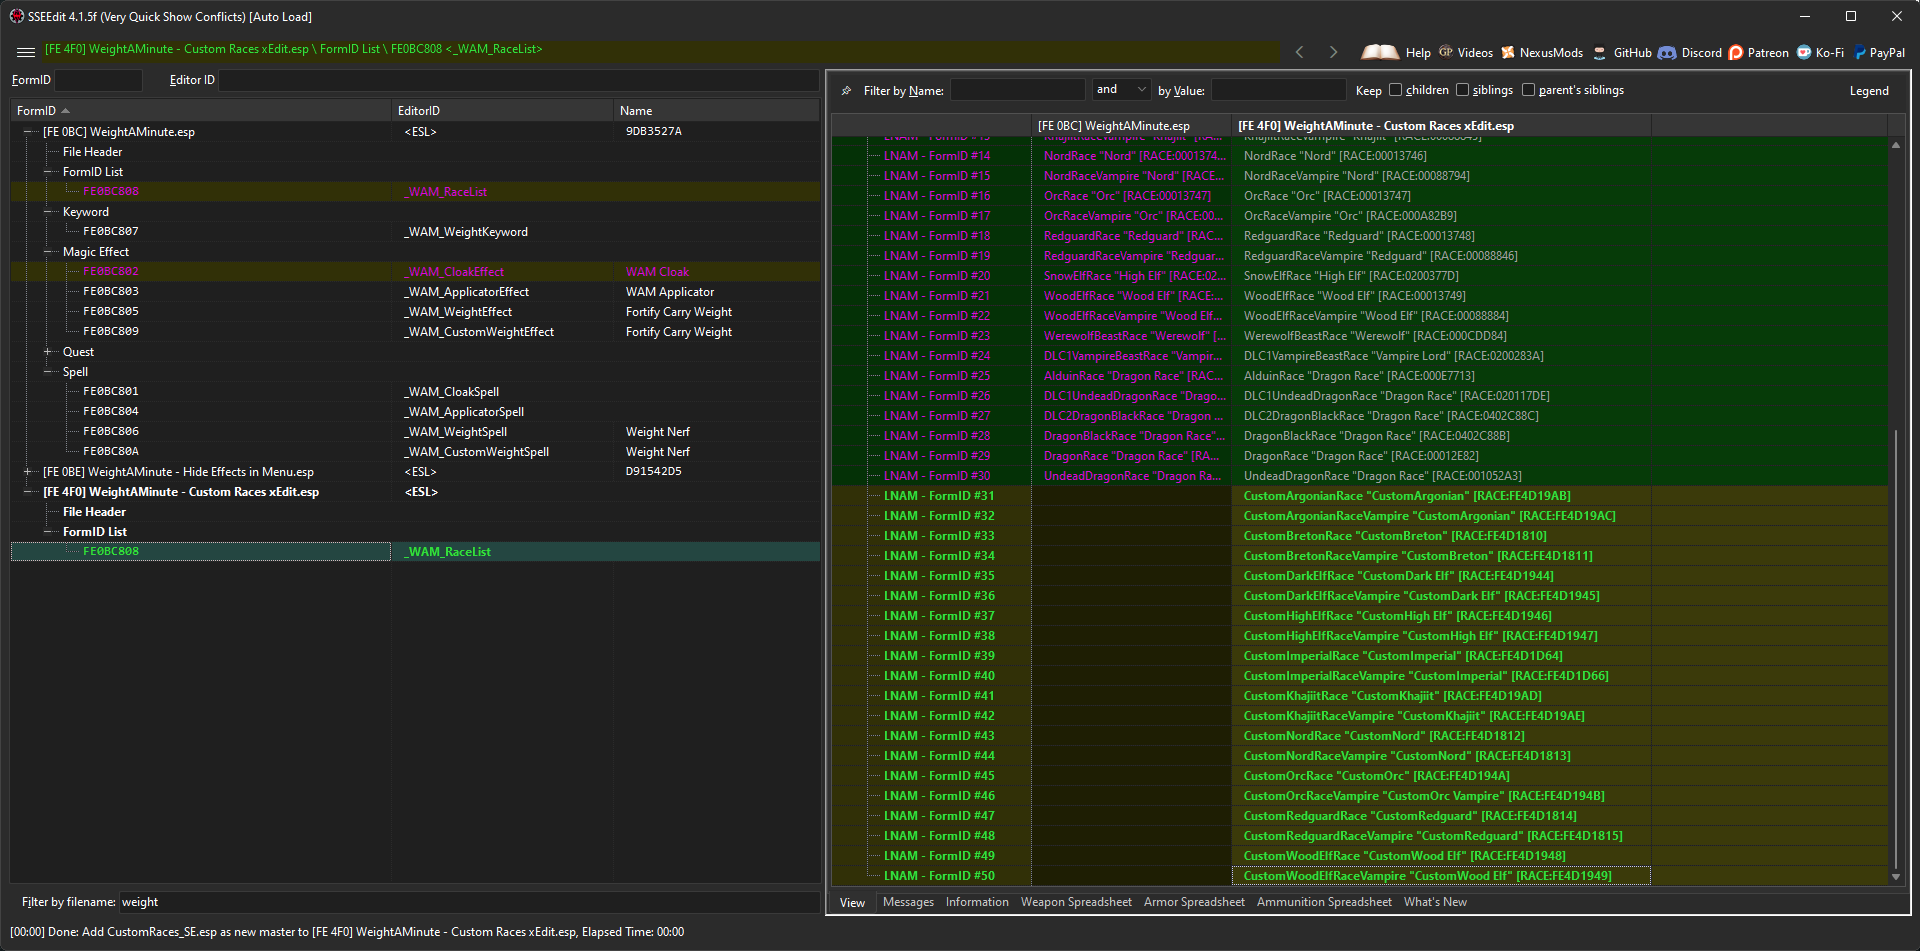Navigate forward with the right arrow
Image resolution: width=1920 pixels, height=951 pixels.
[1333, 52]
